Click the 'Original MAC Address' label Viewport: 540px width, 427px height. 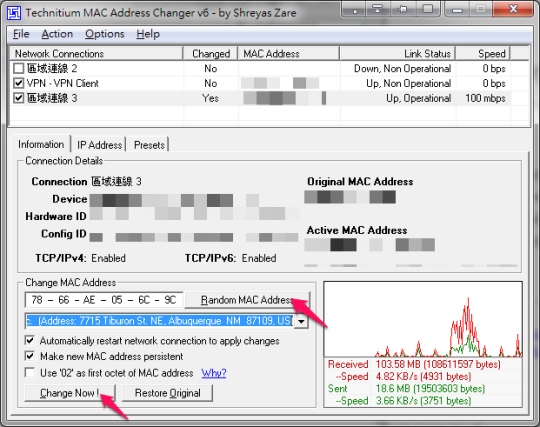(360, 181)
